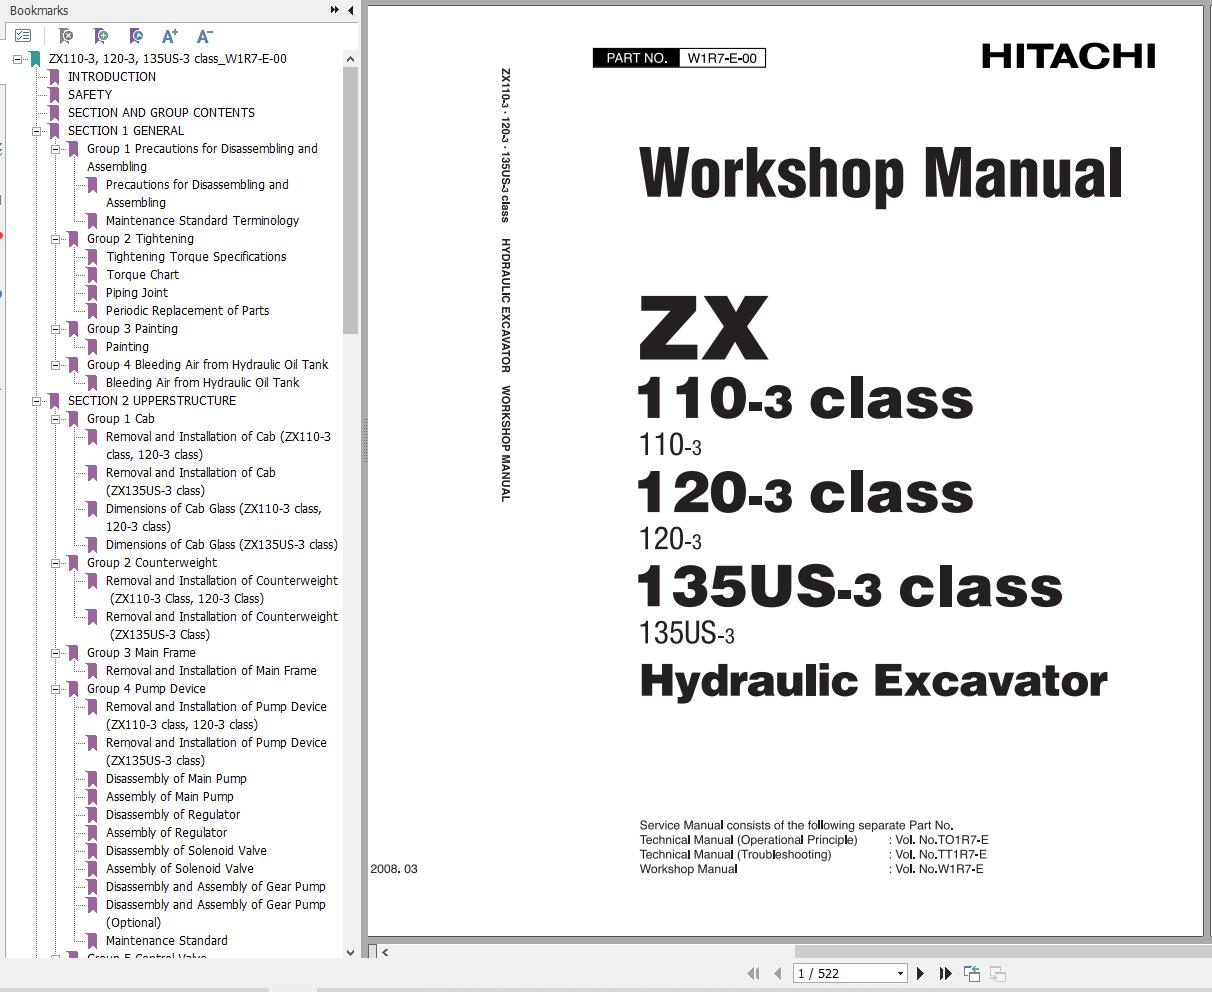This screenshot has width=1212, height=992.
Task: Open the bookmarks options menu icon
Action: 22,36
